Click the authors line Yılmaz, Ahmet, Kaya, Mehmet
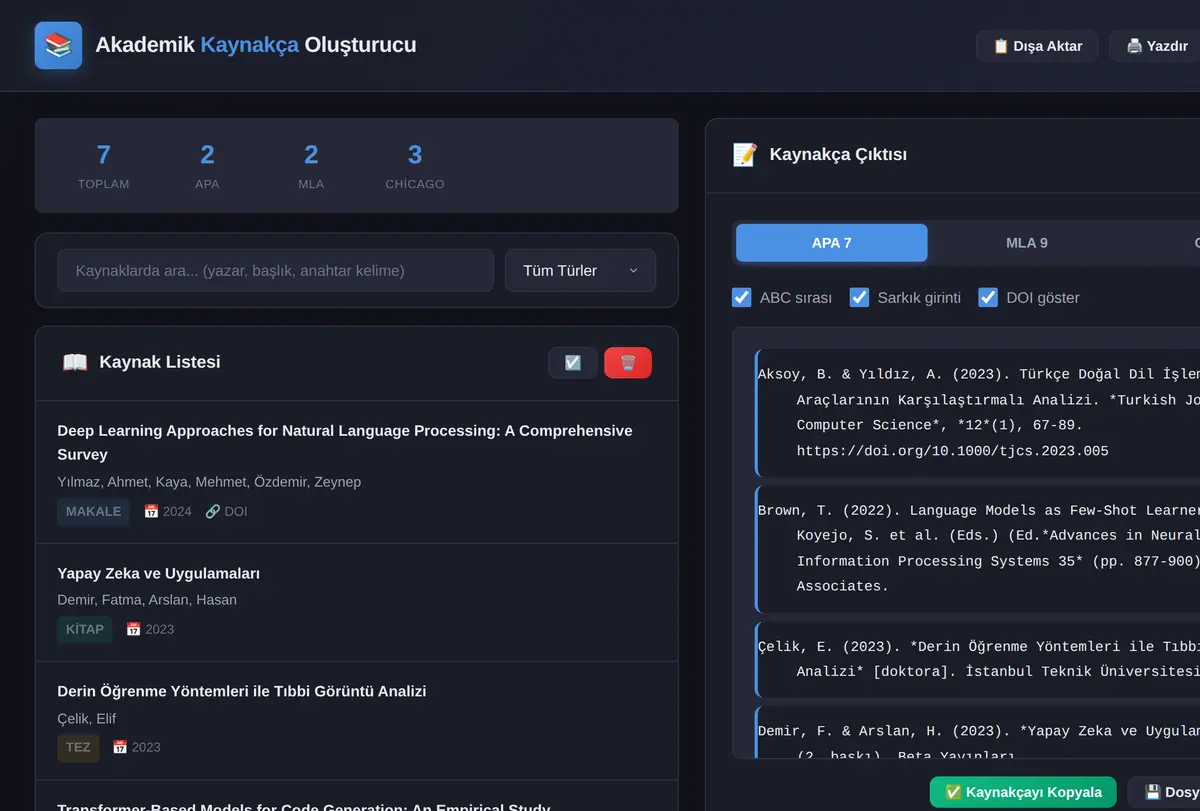Image resolution: width=1200 pixels, height=811 pixels. 209,482
